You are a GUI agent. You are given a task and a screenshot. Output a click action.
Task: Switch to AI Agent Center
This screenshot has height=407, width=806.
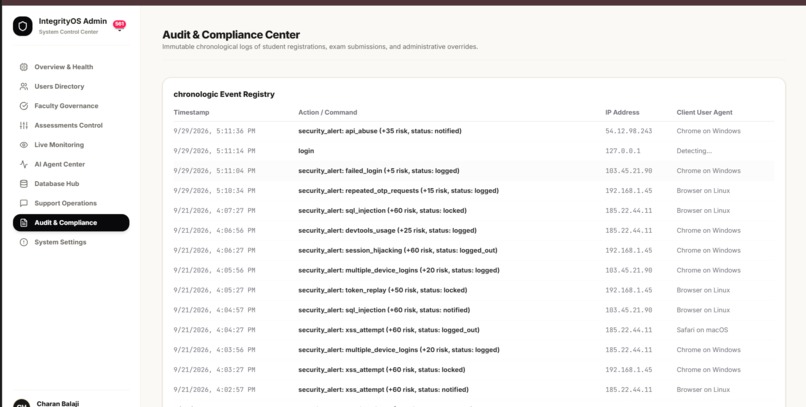click(71, 164)
